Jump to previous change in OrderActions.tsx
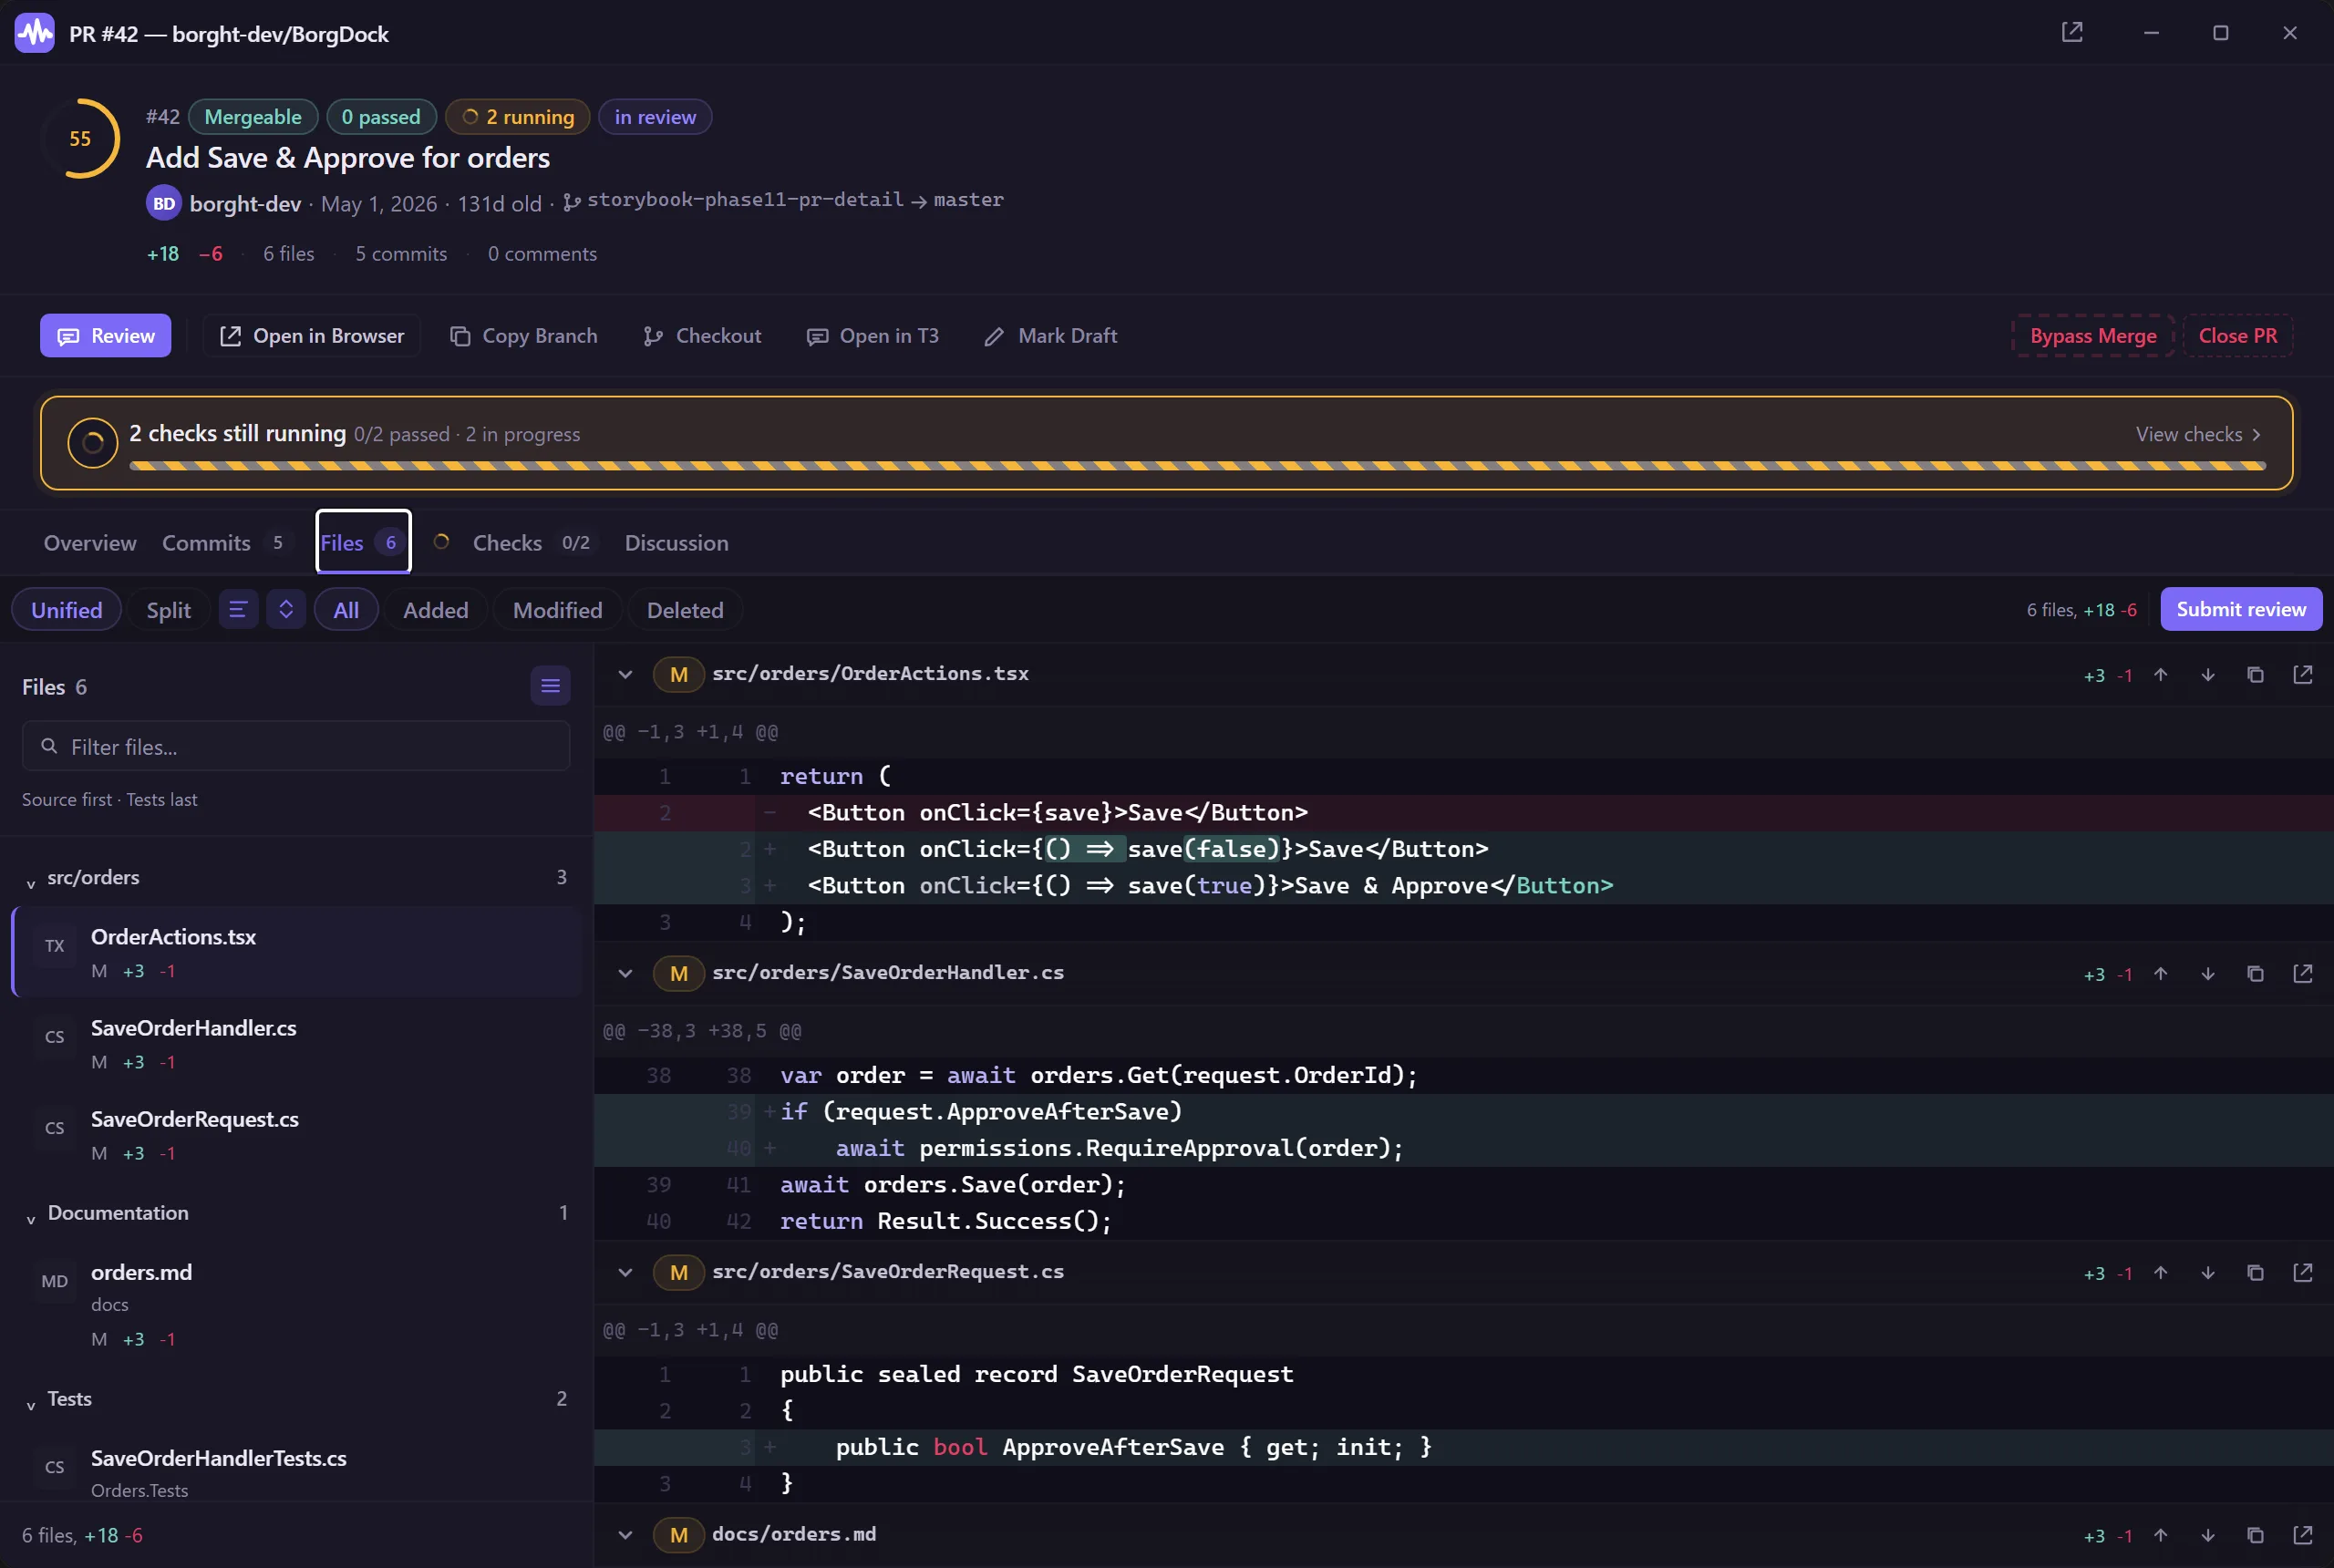 point(2161,675)
